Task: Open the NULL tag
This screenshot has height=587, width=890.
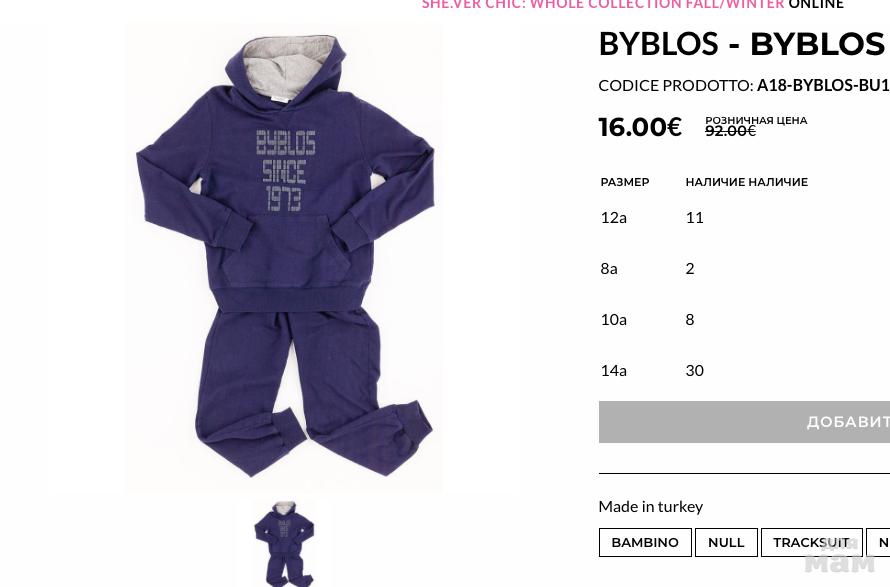Action: pyautogui.click(x=727, y=543)
